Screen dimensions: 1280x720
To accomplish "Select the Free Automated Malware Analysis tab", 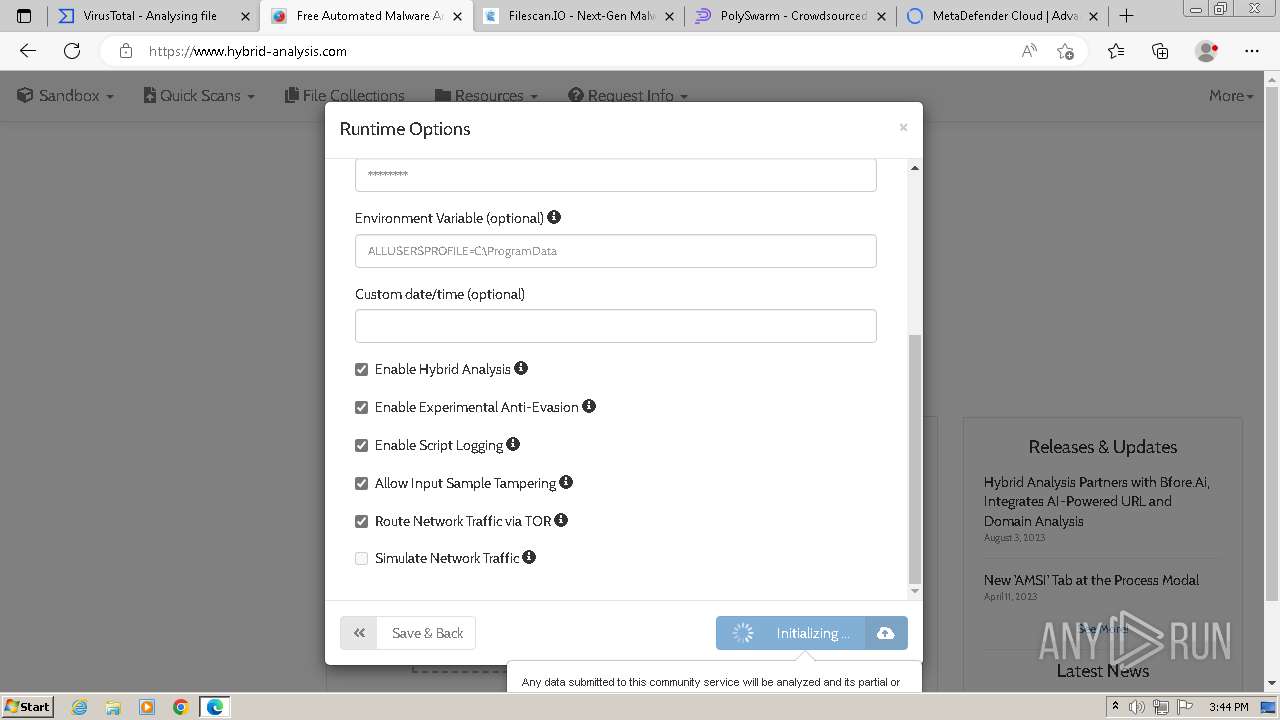I will (366, 16).
